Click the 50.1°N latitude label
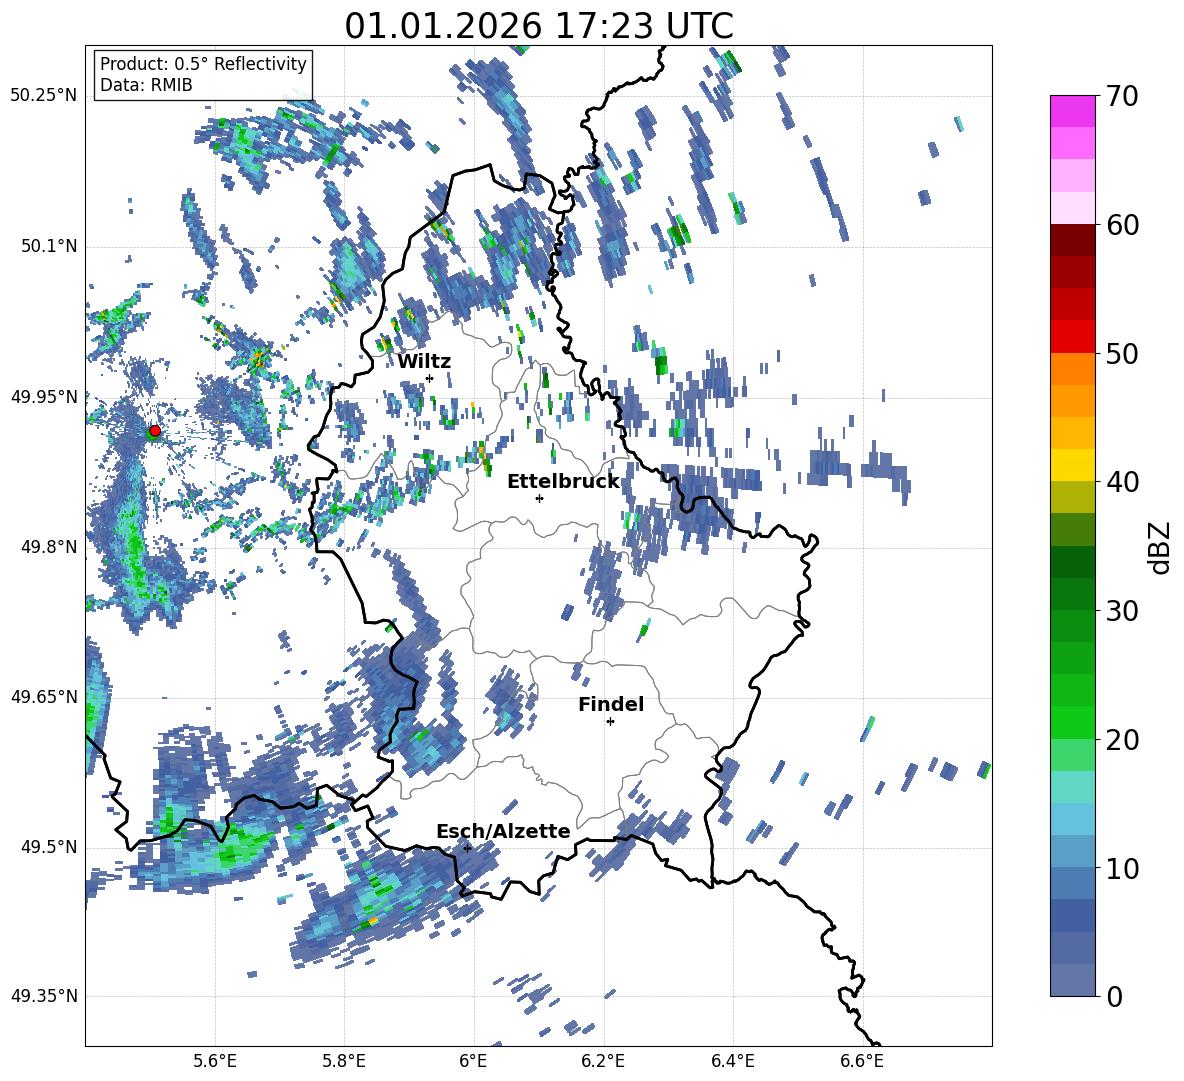Image resolution: width=1184 pixels, height=1081 pixels. pos(49,246)
